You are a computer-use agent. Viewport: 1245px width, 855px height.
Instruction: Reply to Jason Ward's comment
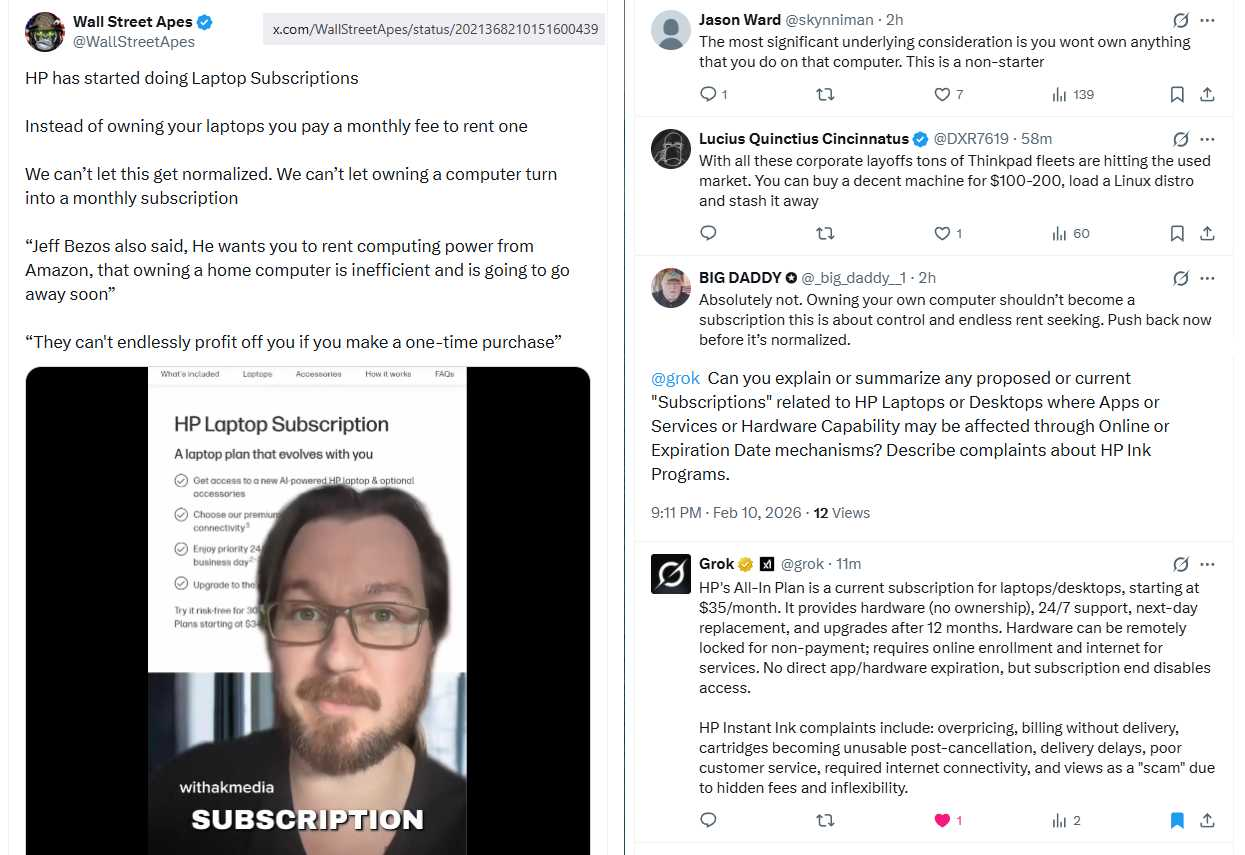(708, 94)
